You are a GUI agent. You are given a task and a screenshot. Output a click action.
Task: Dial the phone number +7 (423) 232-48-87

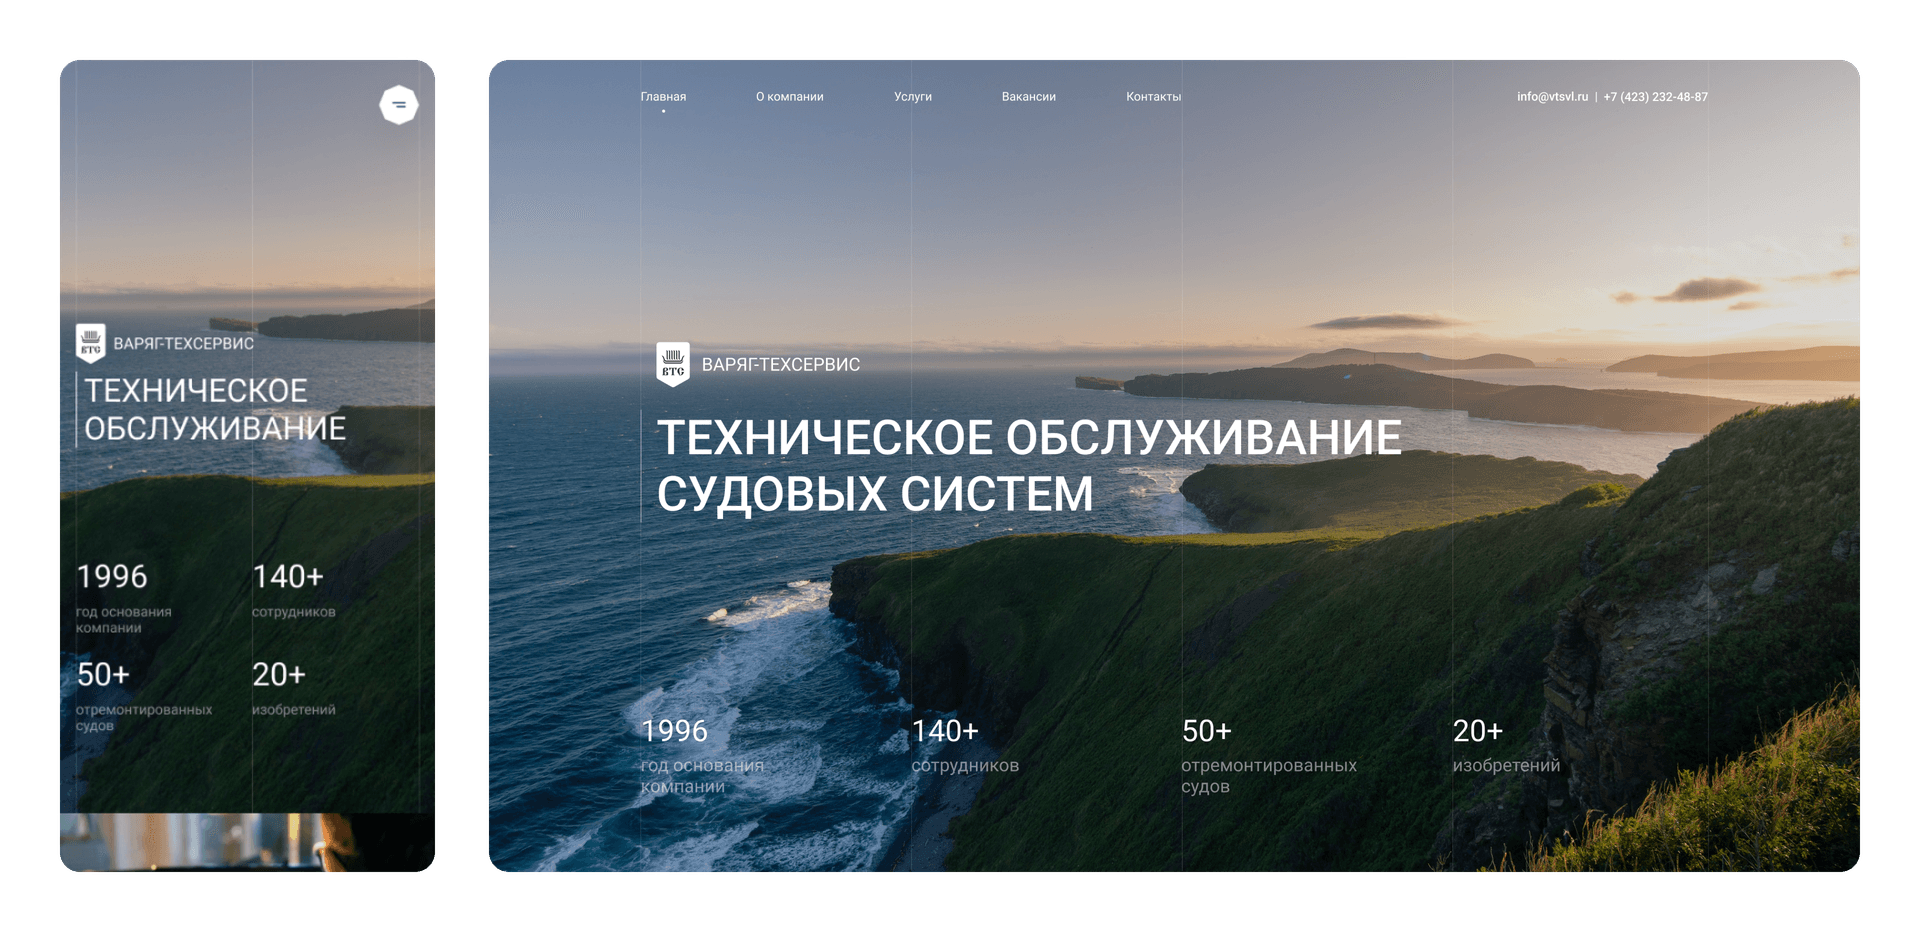(1657, 97)
